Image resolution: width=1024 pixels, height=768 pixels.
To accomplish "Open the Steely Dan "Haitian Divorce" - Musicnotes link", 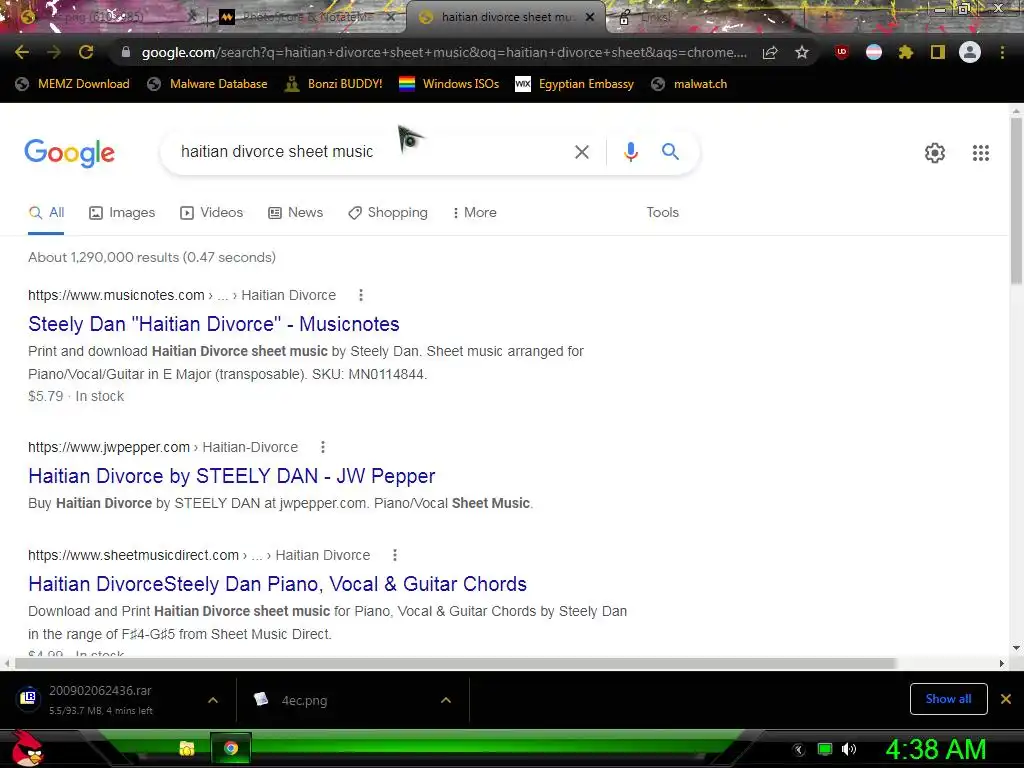I will 214,324.
